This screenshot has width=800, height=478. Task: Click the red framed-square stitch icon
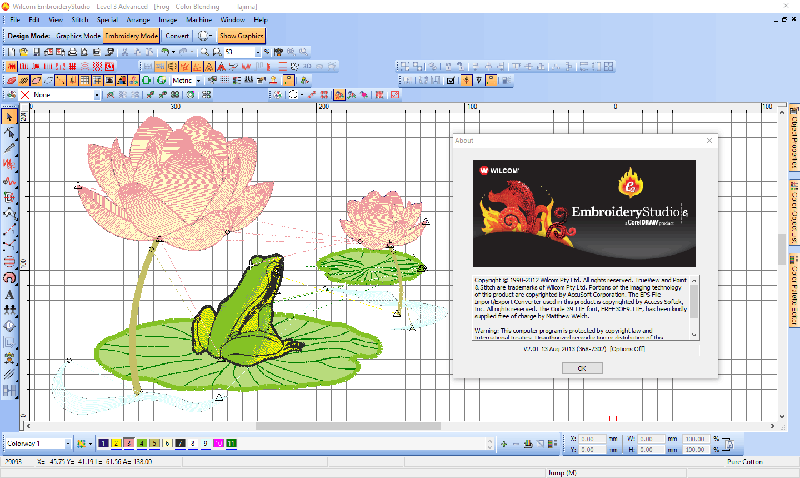pyautogui.click(x=109, y=66)
